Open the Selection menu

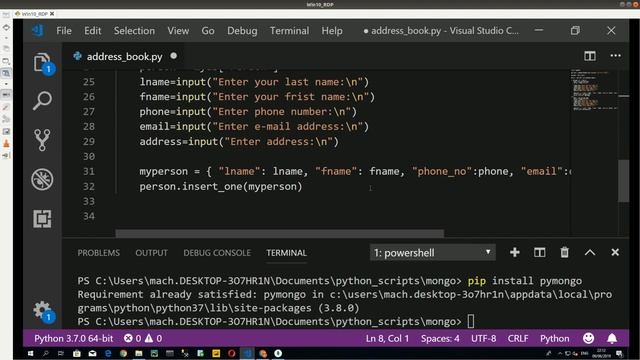(x=134, y=31)
